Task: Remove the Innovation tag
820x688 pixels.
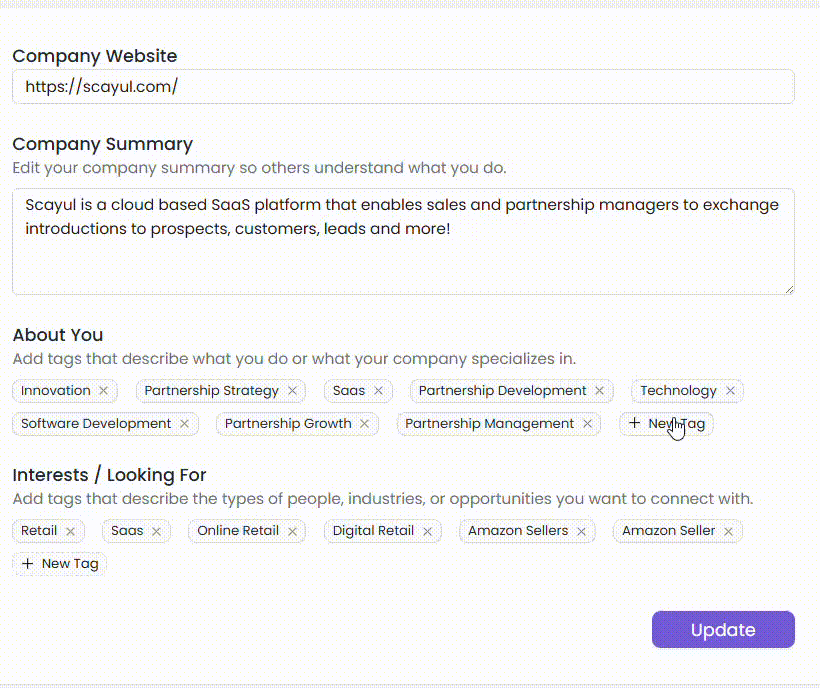Action: pos(103,391)
